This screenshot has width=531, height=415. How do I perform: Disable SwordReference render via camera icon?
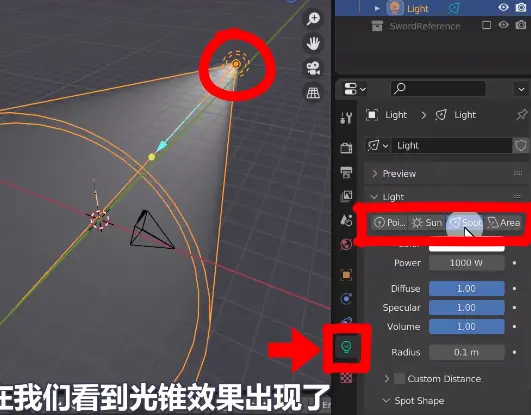point(521,25)
